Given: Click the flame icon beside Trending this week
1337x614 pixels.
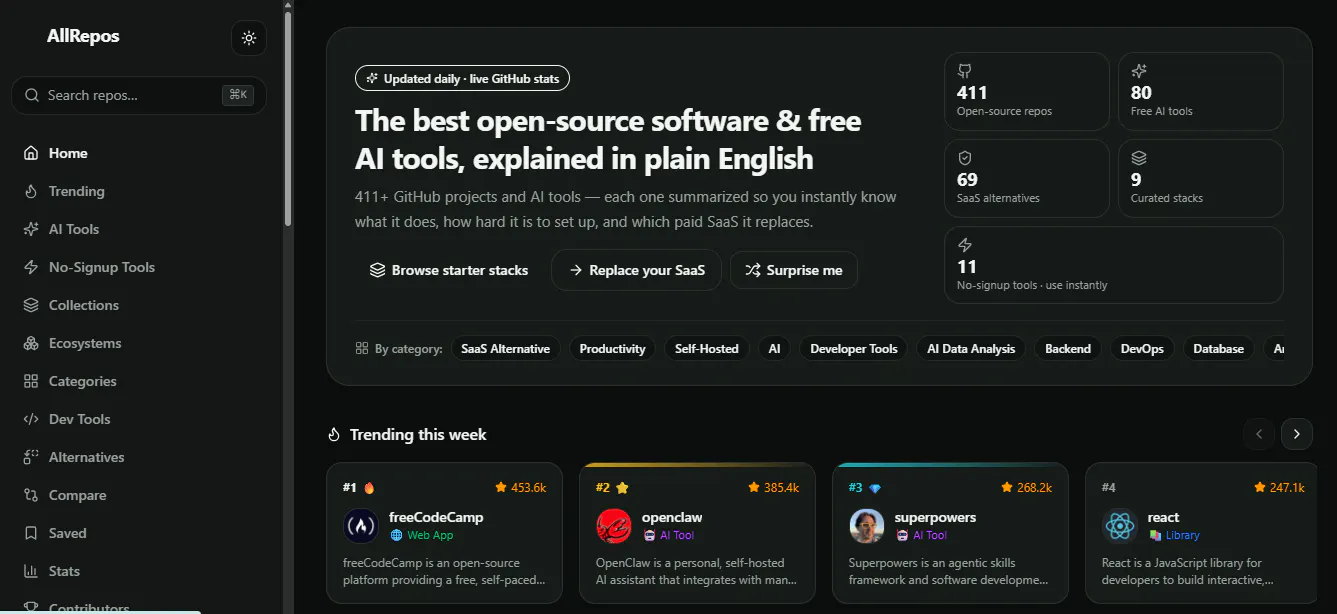Looking at the screenshot, I should click(x=335, y=435).
